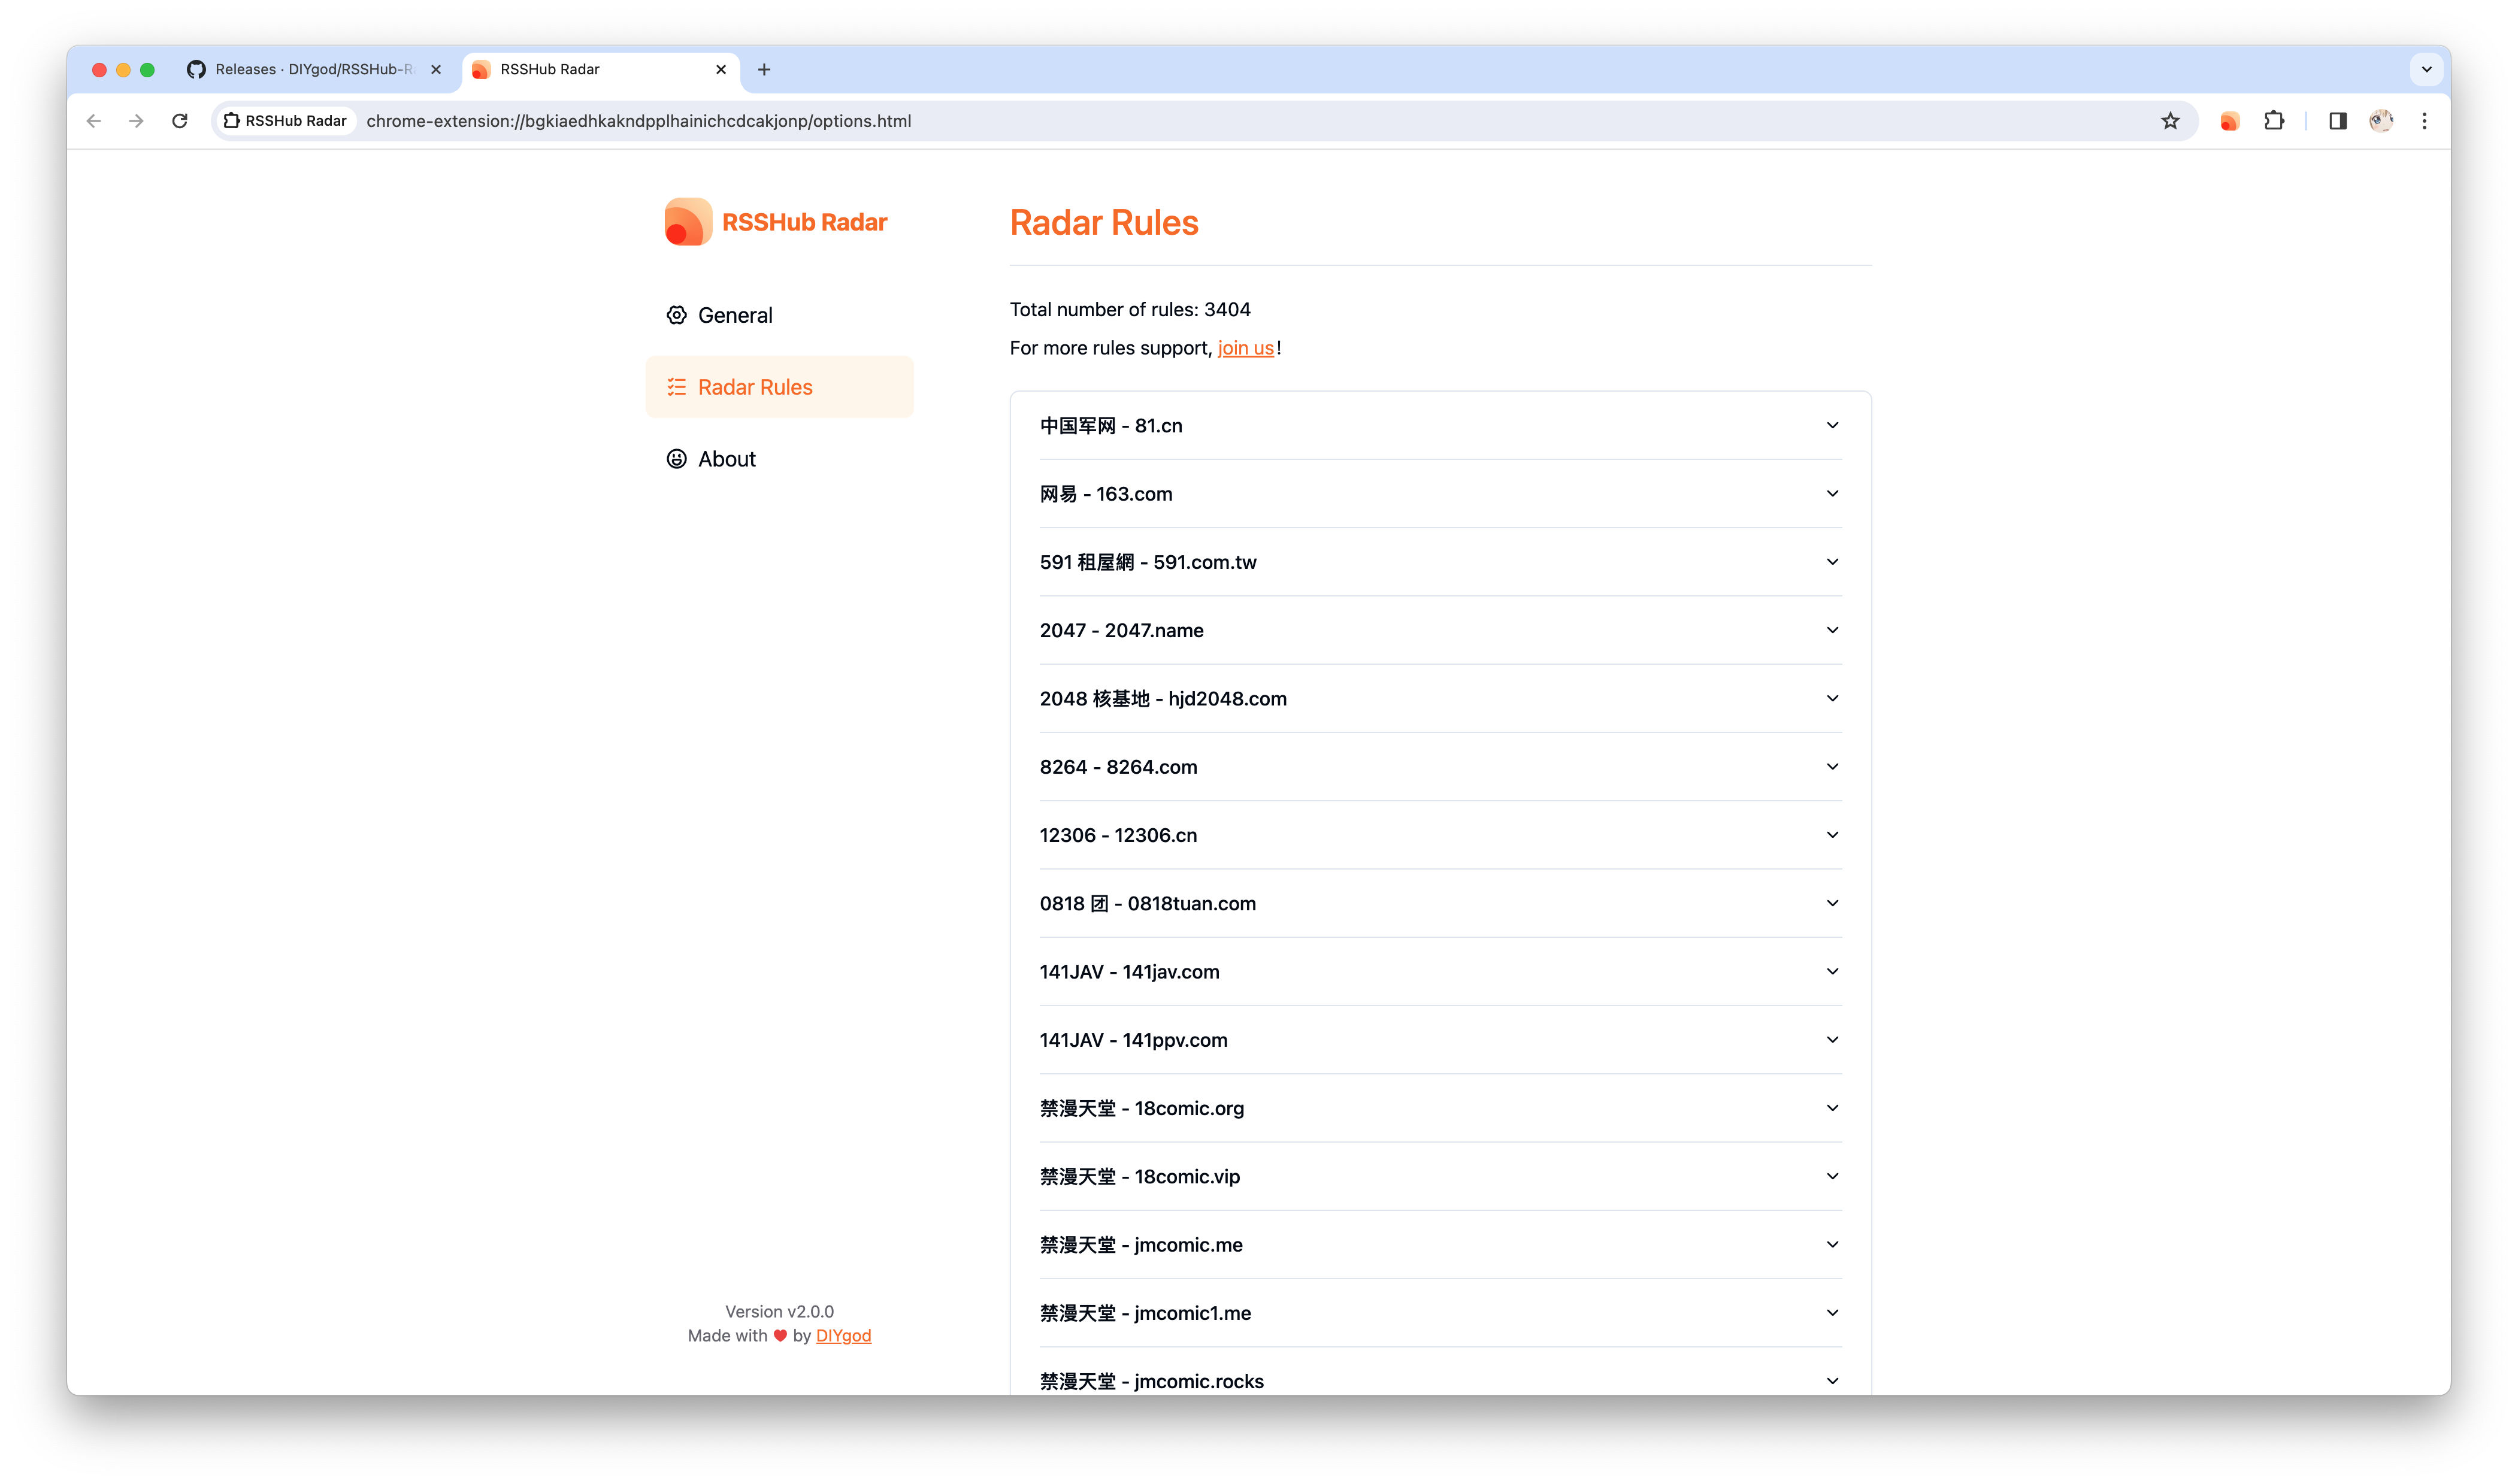Open the browser side panel icon
Viewport: 2518px width, 1484px height.
coord(2337,121)
